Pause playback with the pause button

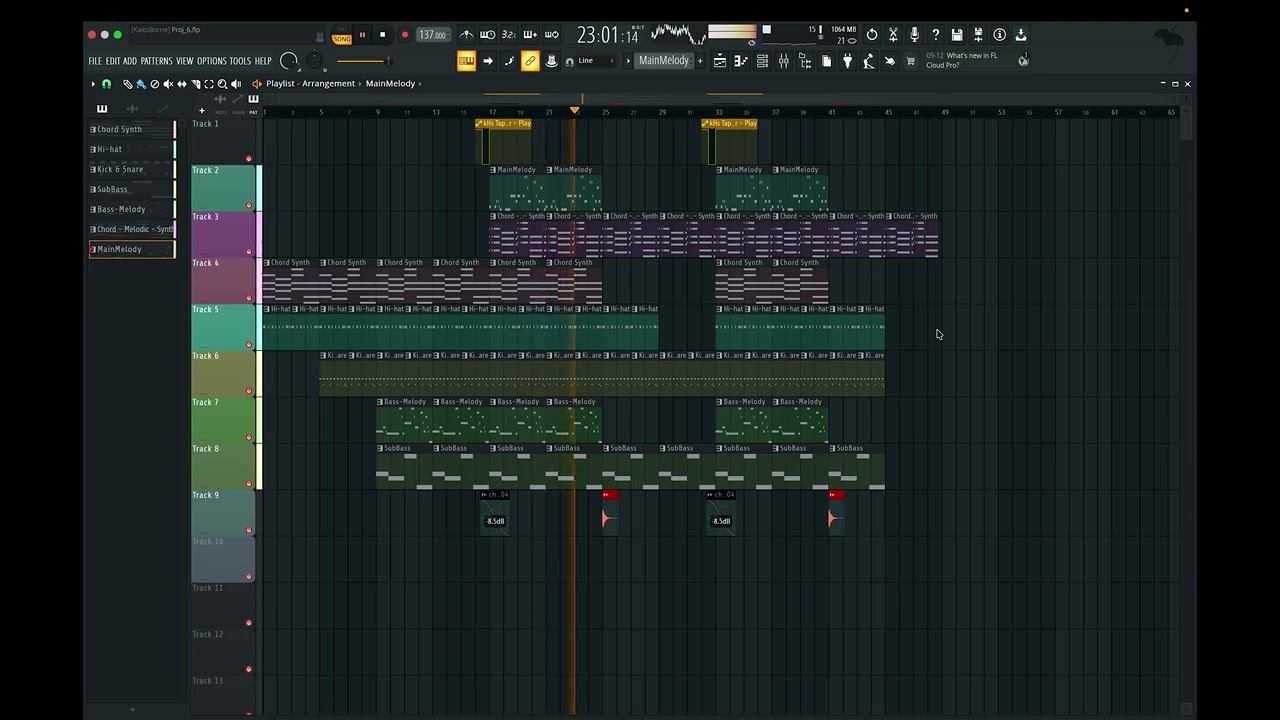(362, 35)
